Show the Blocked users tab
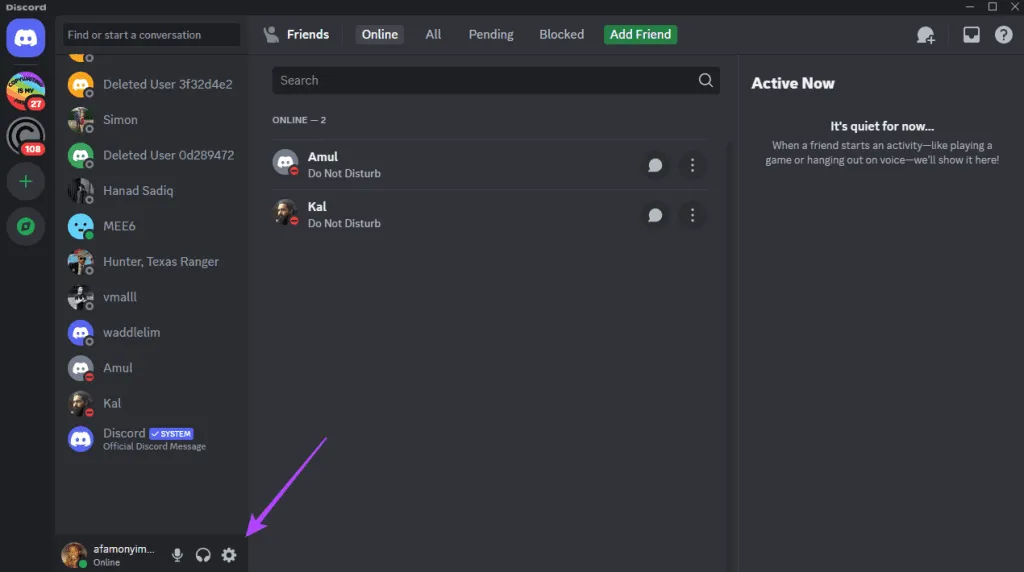Image resolution: width=1024 pixels, height=572 pixels. (x=561, y=34)
